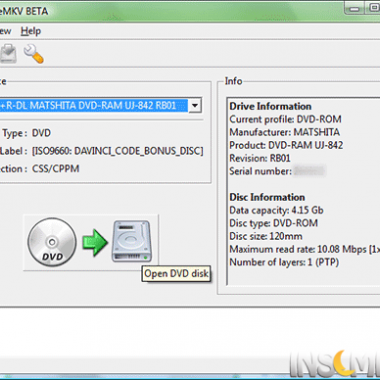
Task: Click the Data capacity: 4.15 Gb line
Action: click(x=276, y=210)
